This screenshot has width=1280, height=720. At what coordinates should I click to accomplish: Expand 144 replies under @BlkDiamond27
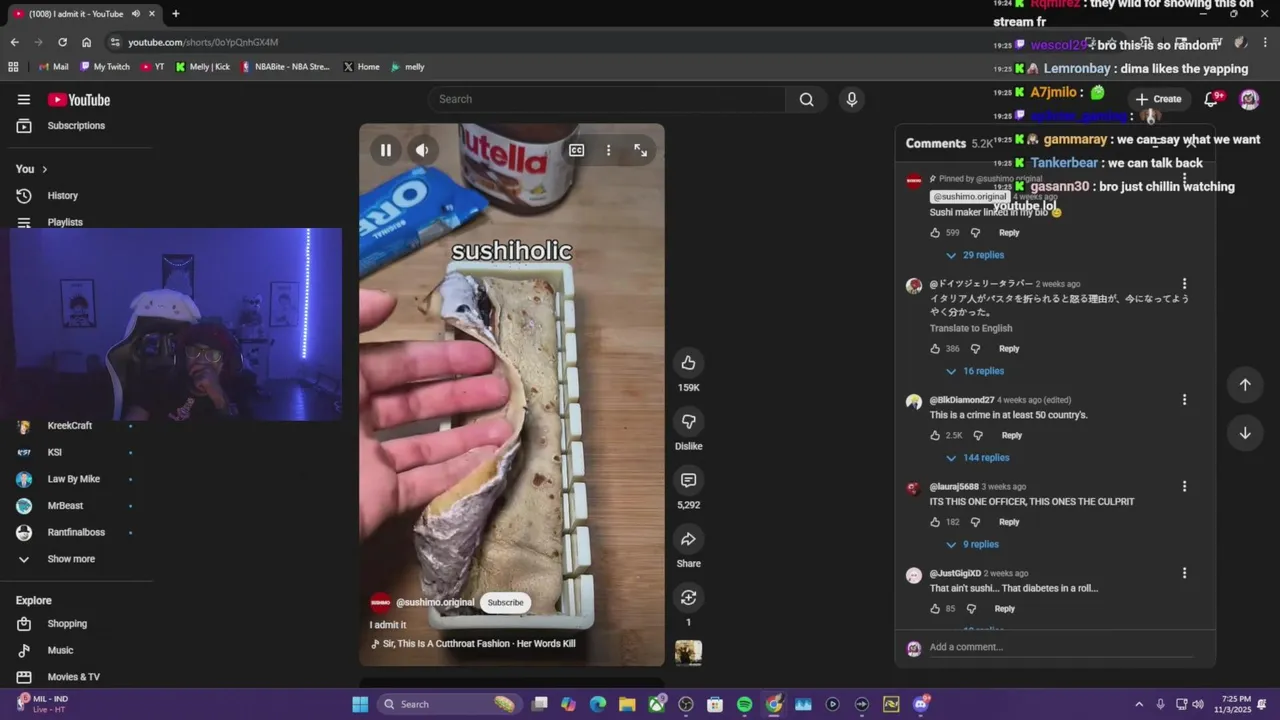point(977,458)
